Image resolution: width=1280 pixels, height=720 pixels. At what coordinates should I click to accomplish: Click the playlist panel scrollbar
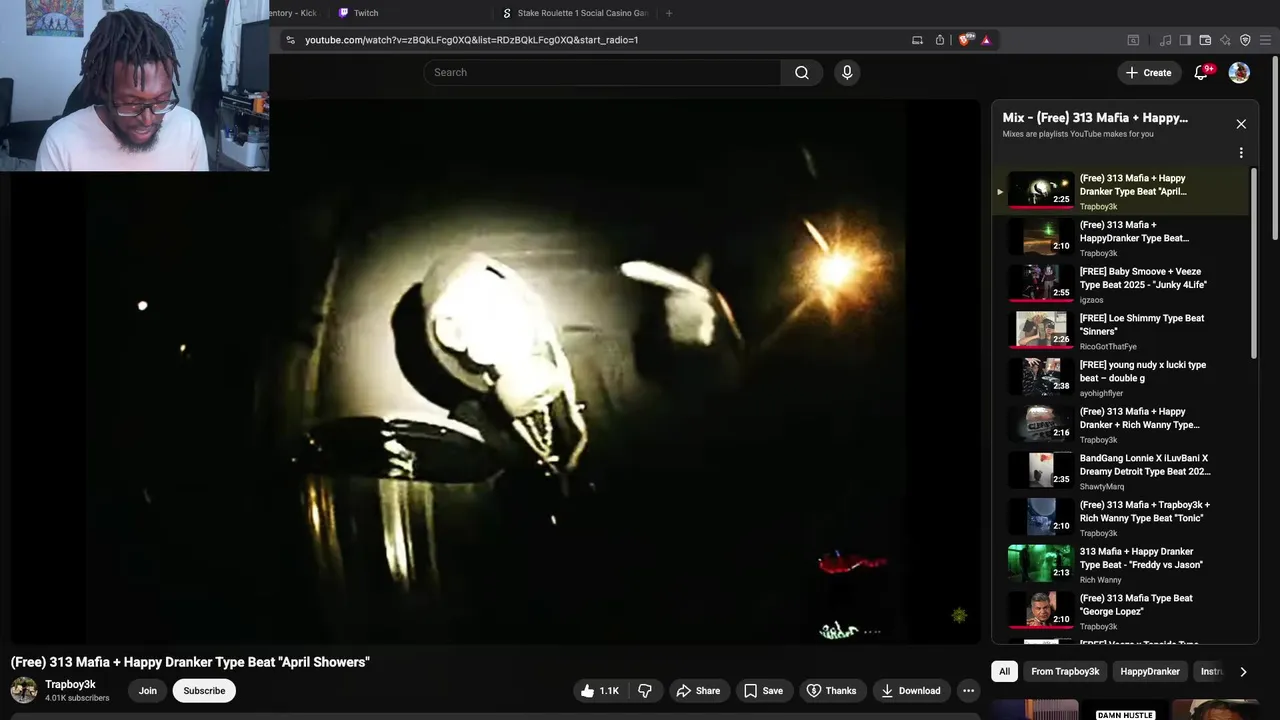click(1254, 263)
